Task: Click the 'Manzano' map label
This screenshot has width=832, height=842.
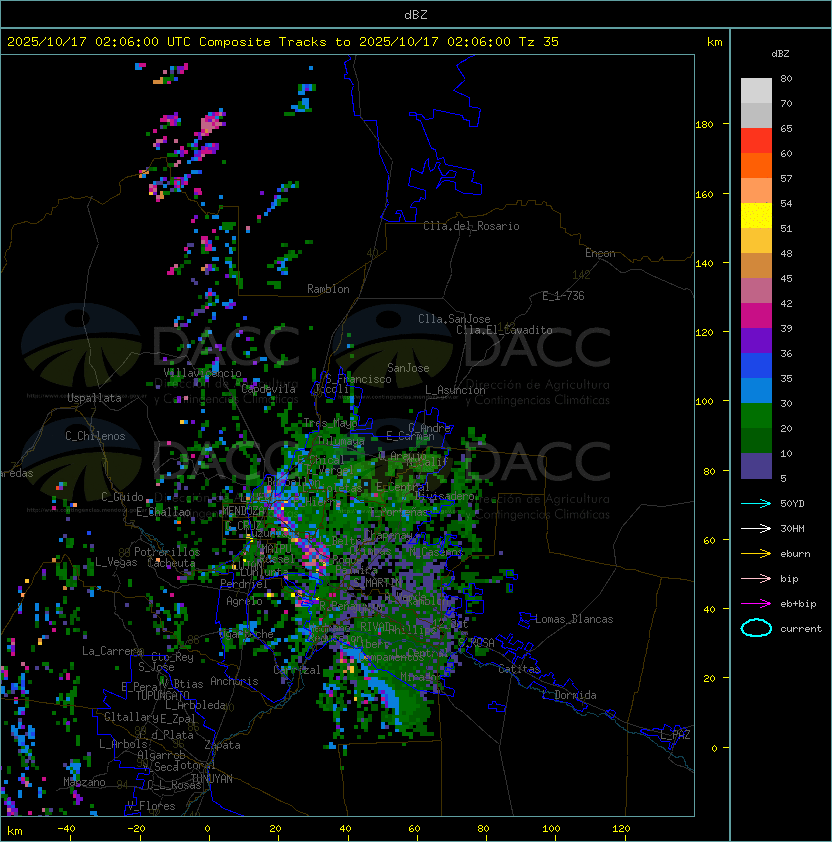Action: (x=84, y=782)
